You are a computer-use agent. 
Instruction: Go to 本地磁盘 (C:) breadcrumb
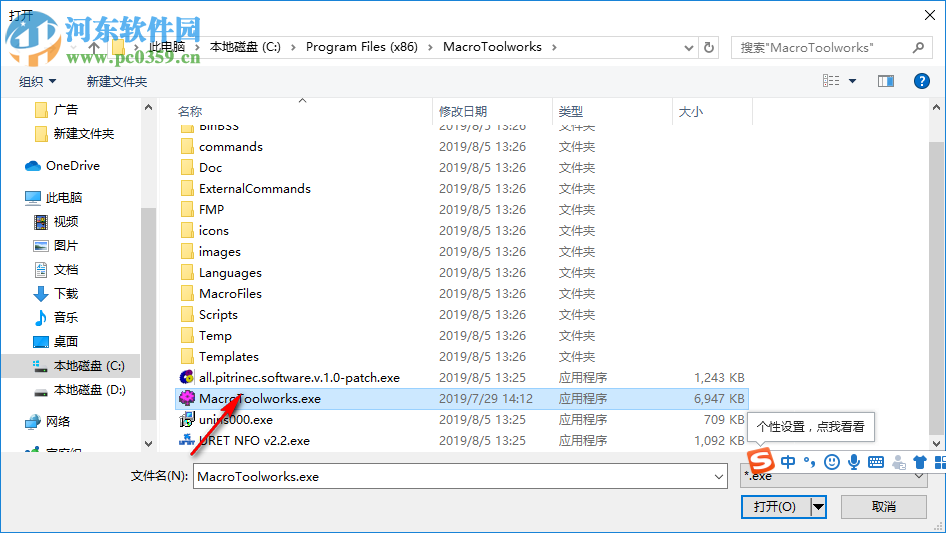[x=245, y=47]
